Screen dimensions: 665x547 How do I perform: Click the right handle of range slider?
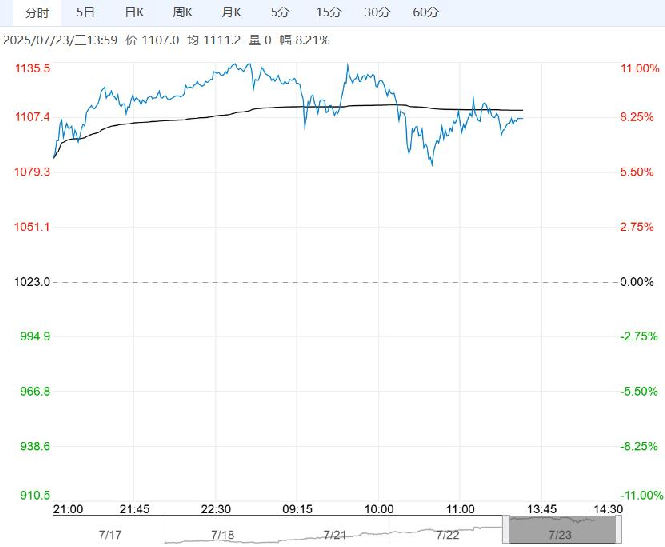pyautogui.click(x=619, y=529)
